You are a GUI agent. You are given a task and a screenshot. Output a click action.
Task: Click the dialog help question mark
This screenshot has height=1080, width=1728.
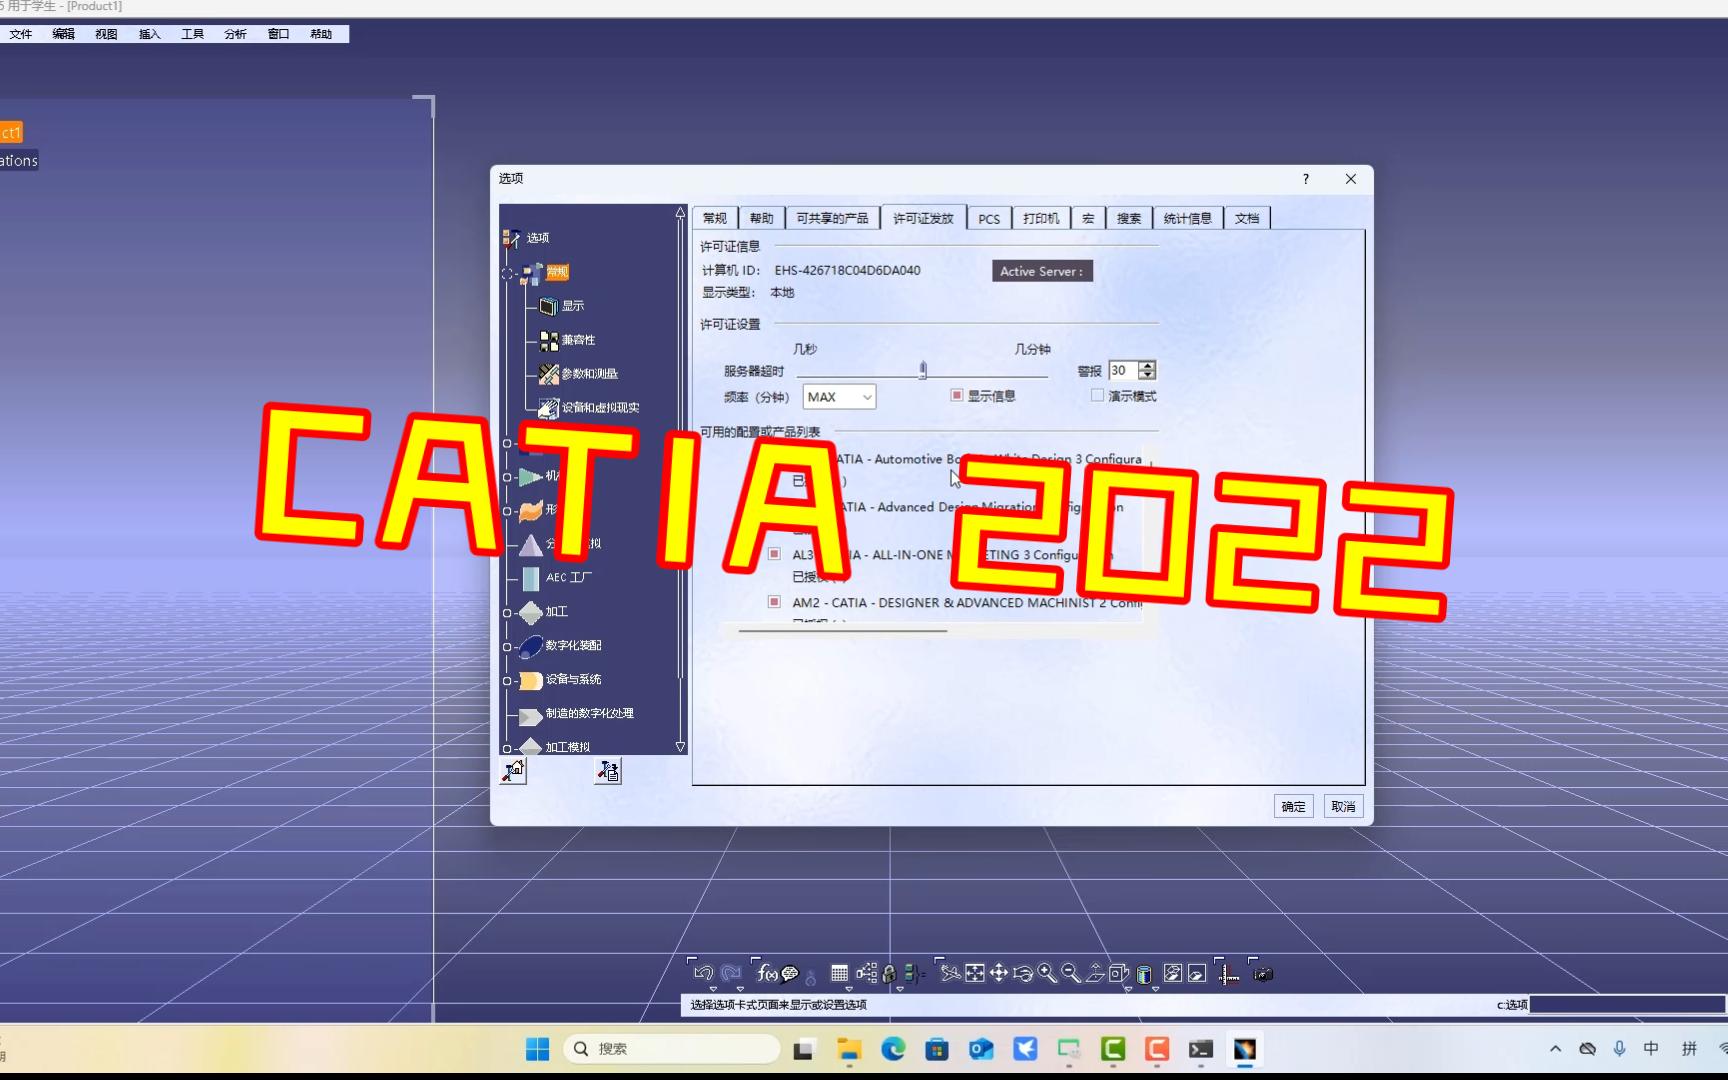coord(1305,179)
